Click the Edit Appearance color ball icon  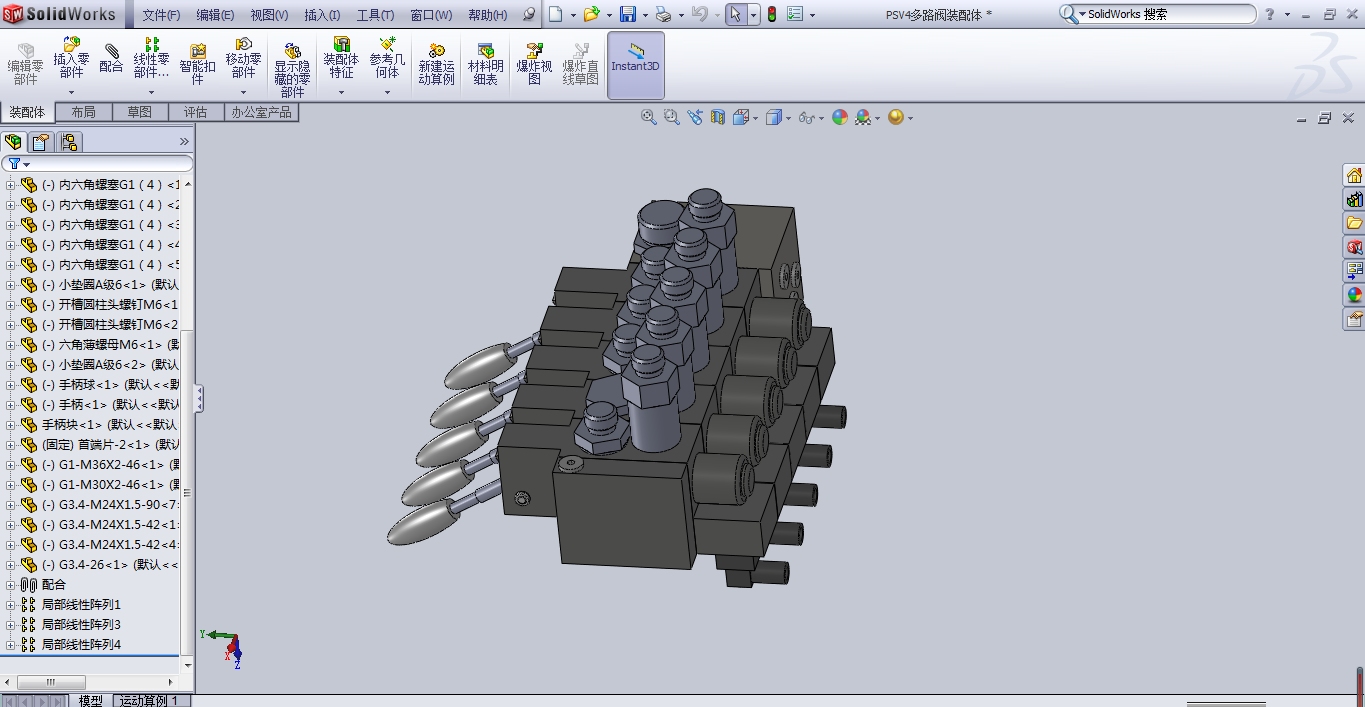840,117
